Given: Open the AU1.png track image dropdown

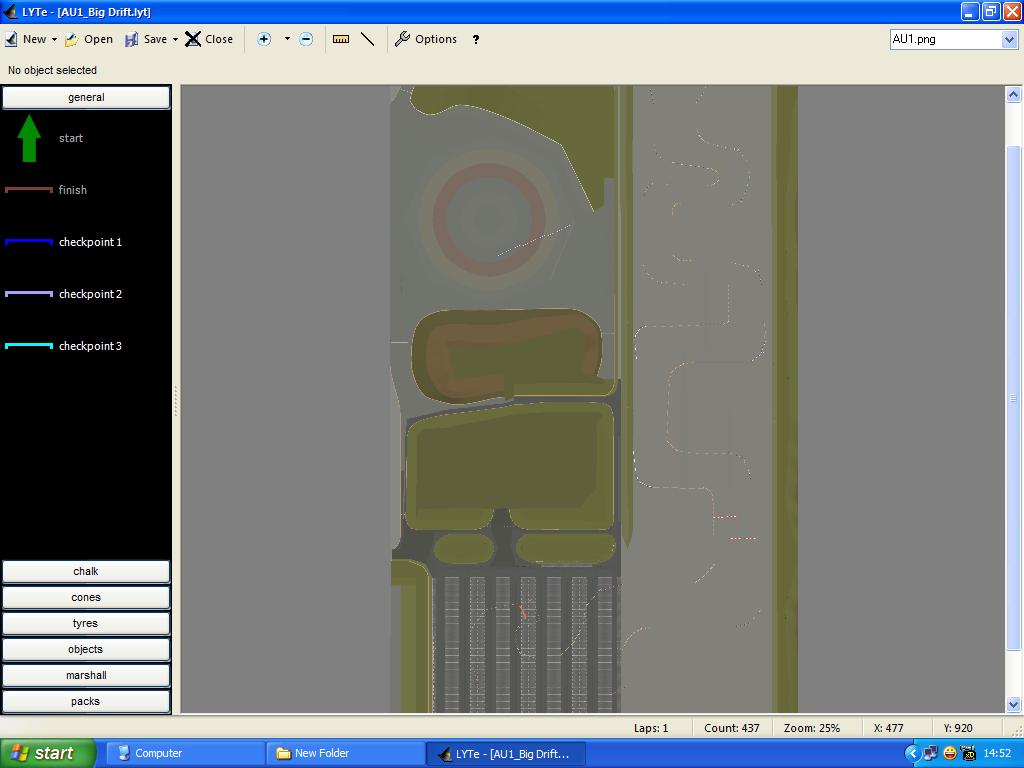Looking at the screenshot, I should coord(1009,39).
